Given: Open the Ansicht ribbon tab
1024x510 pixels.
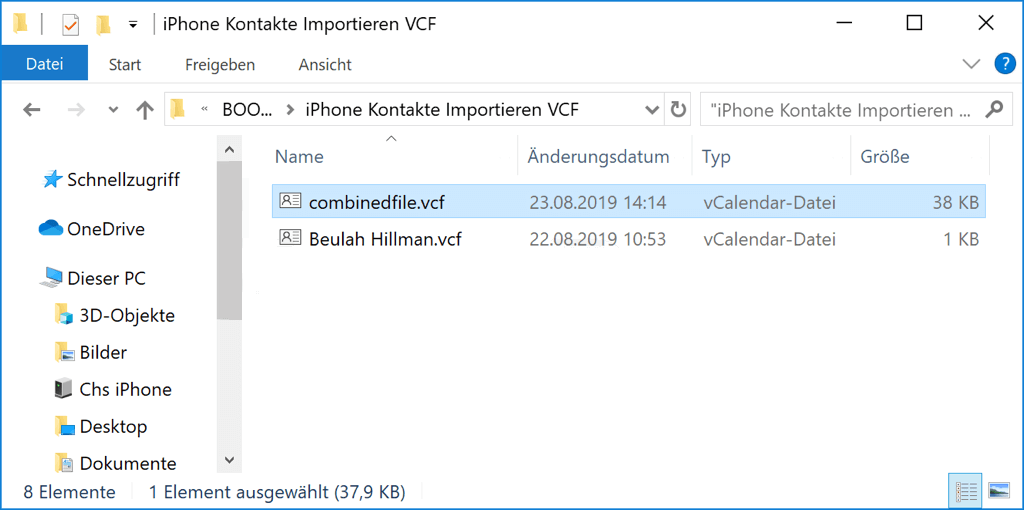Looking at the screenshot, I should [327, 64].
